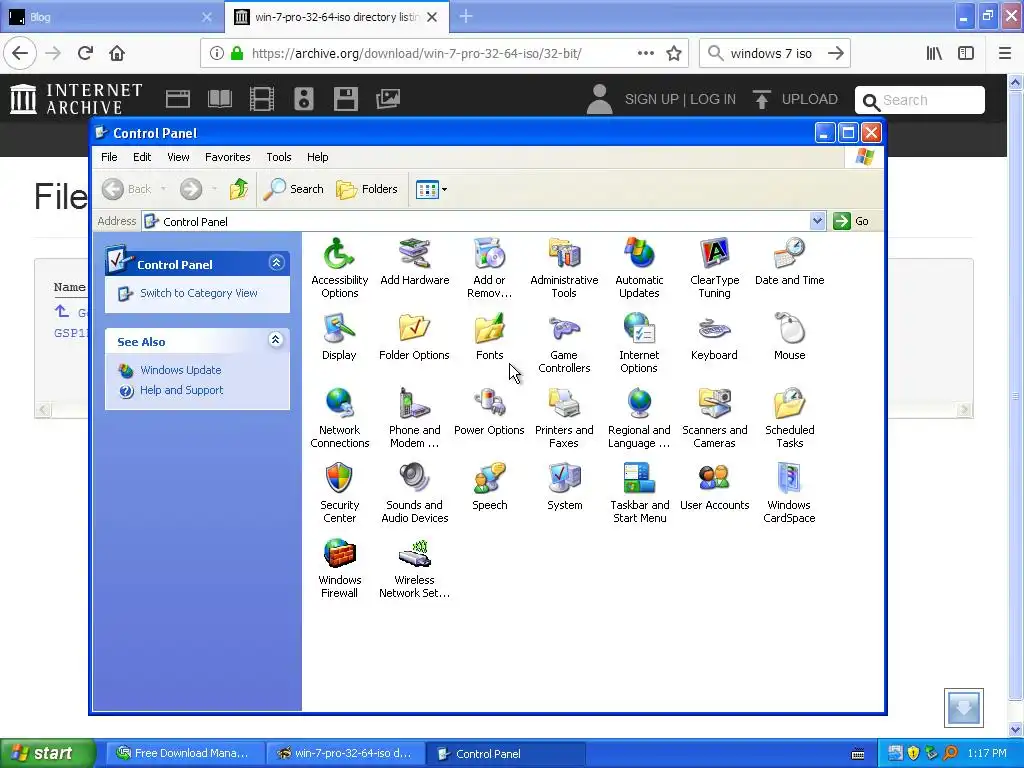Open Scanners and Cameras icon
The height and width of the screenshot is (768, 1024).
tap(714, 418)
